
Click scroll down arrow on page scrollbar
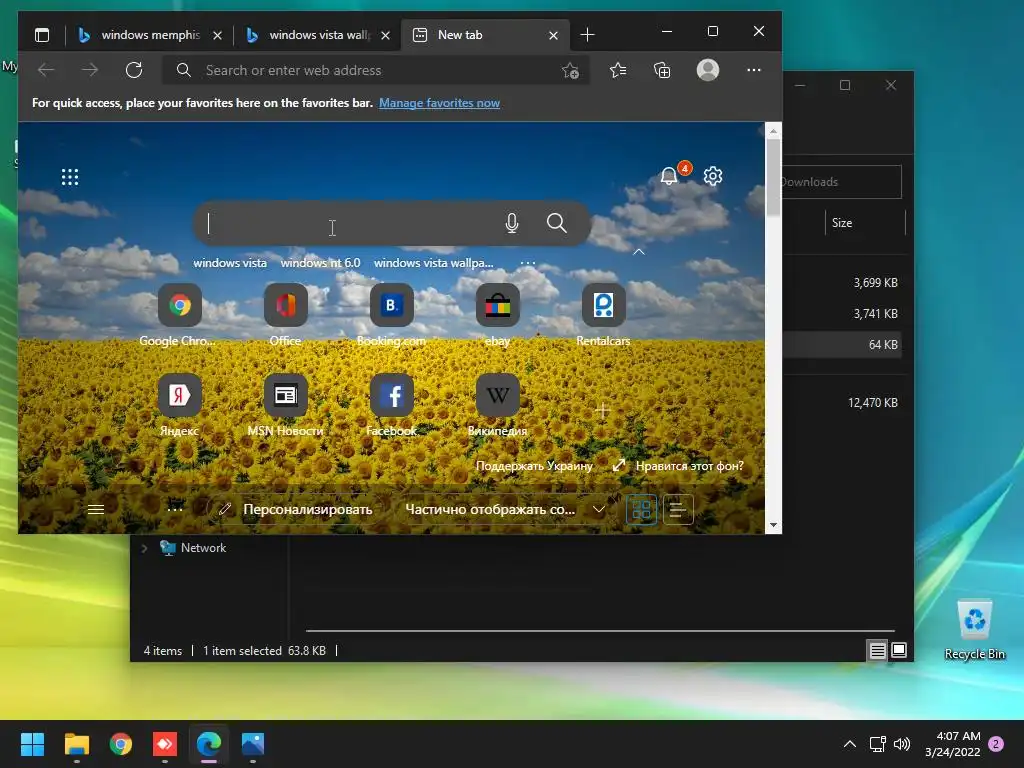click(x=773, y=525)
